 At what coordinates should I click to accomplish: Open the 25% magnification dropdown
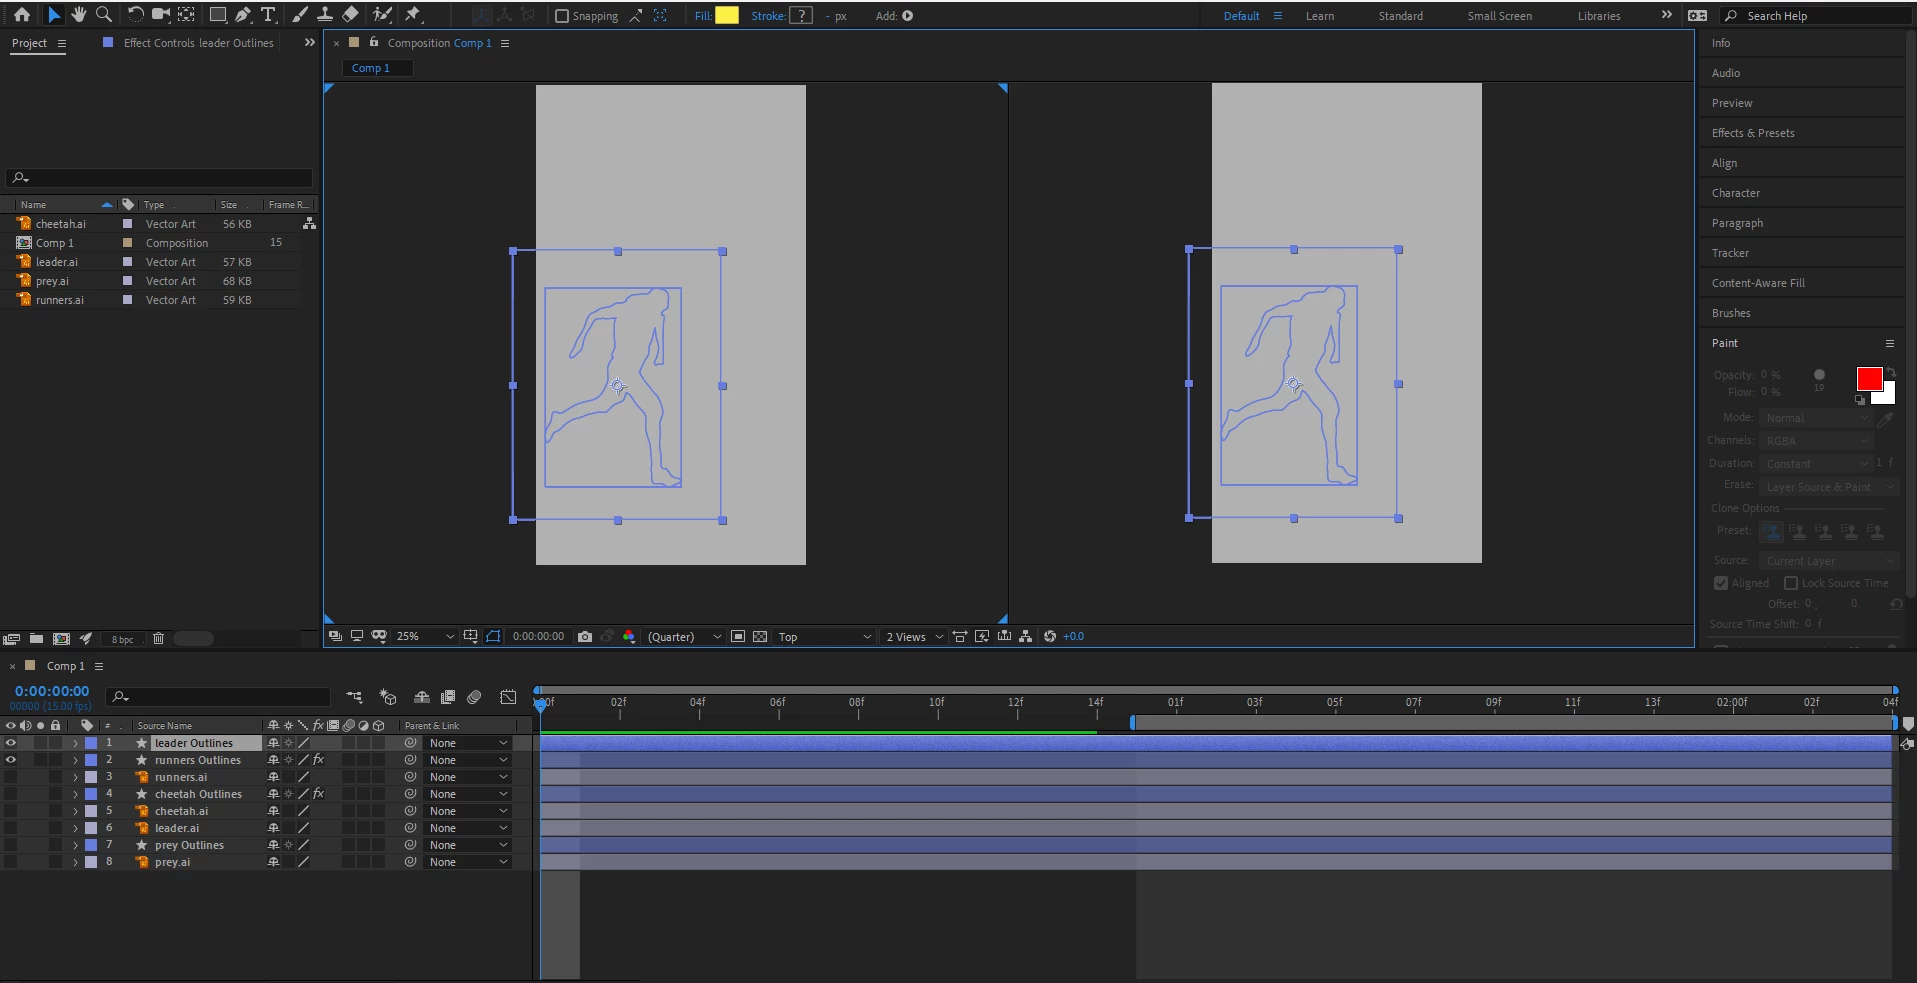coord(425,636)
